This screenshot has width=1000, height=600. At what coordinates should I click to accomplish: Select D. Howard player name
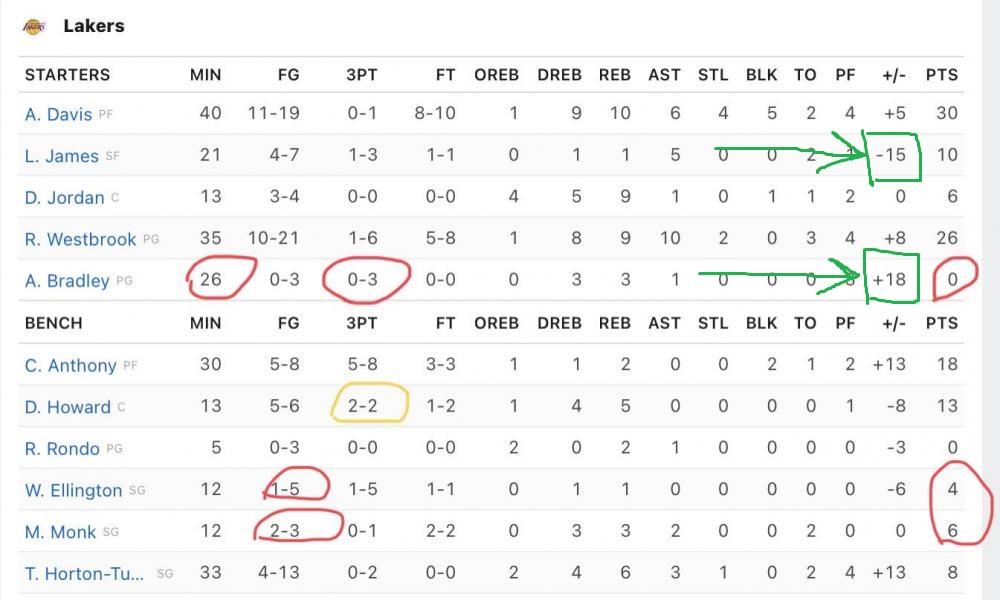click(67, 407)
